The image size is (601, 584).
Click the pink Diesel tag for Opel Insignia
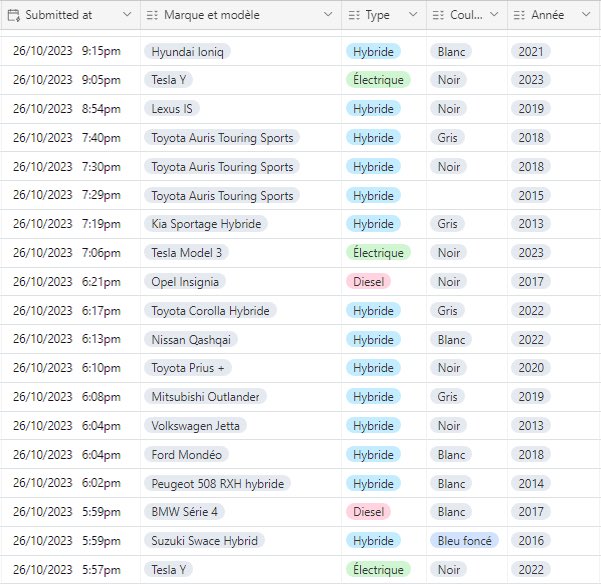368,282
